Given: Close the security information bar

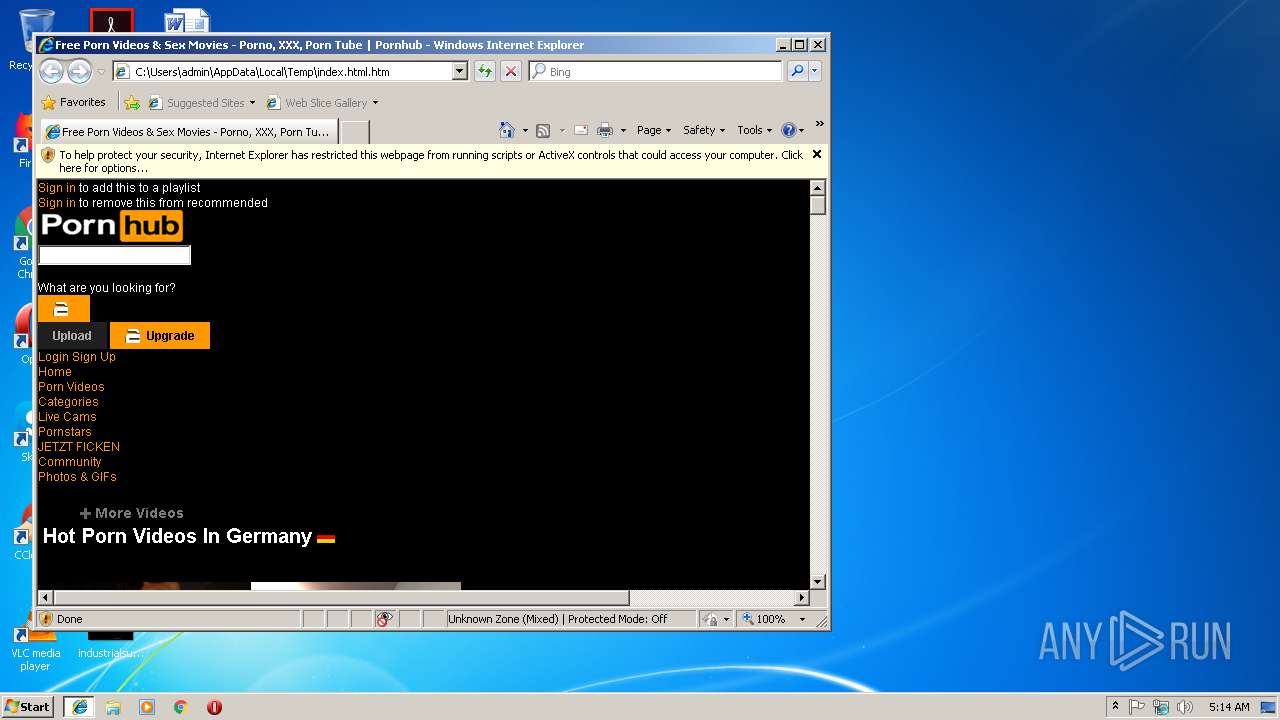Looking at the screenshot, I should tap(817, 154).
